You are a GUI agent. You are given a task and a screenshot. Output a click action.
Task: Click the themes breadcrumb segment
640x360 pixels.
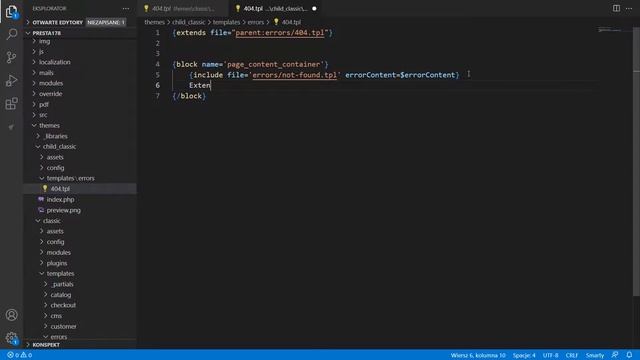pos(154,22)
